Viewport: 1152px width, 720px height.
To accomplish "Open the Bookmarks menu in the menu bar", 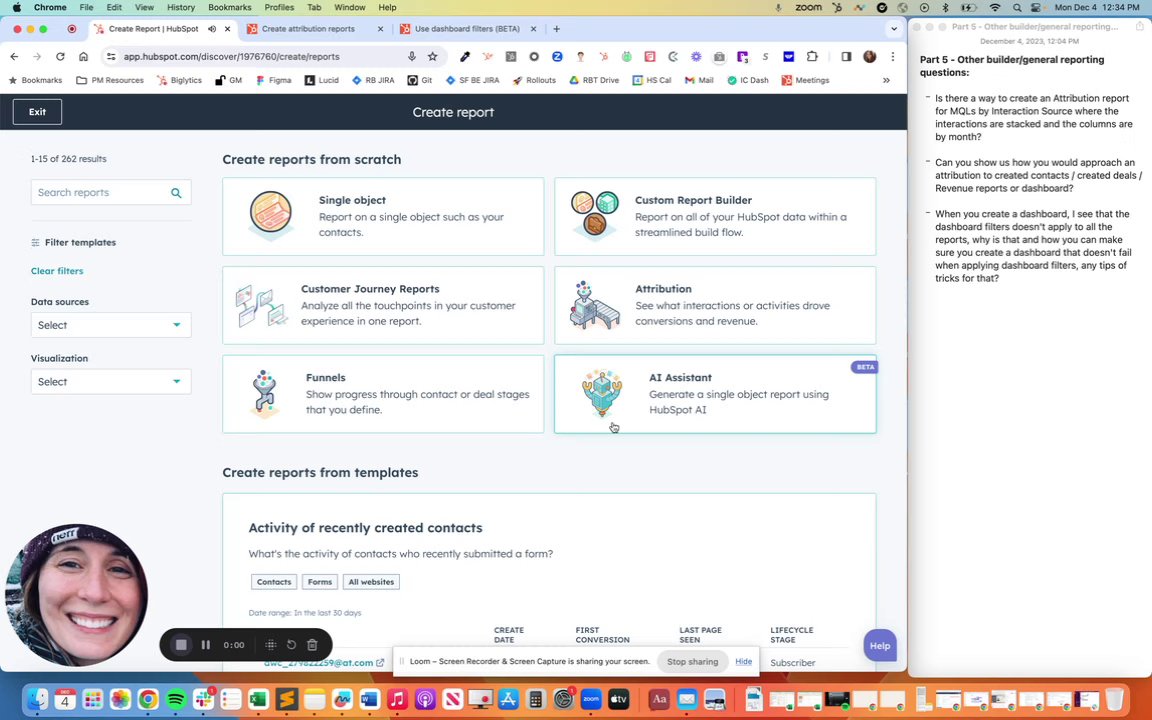I will (229, 7).
